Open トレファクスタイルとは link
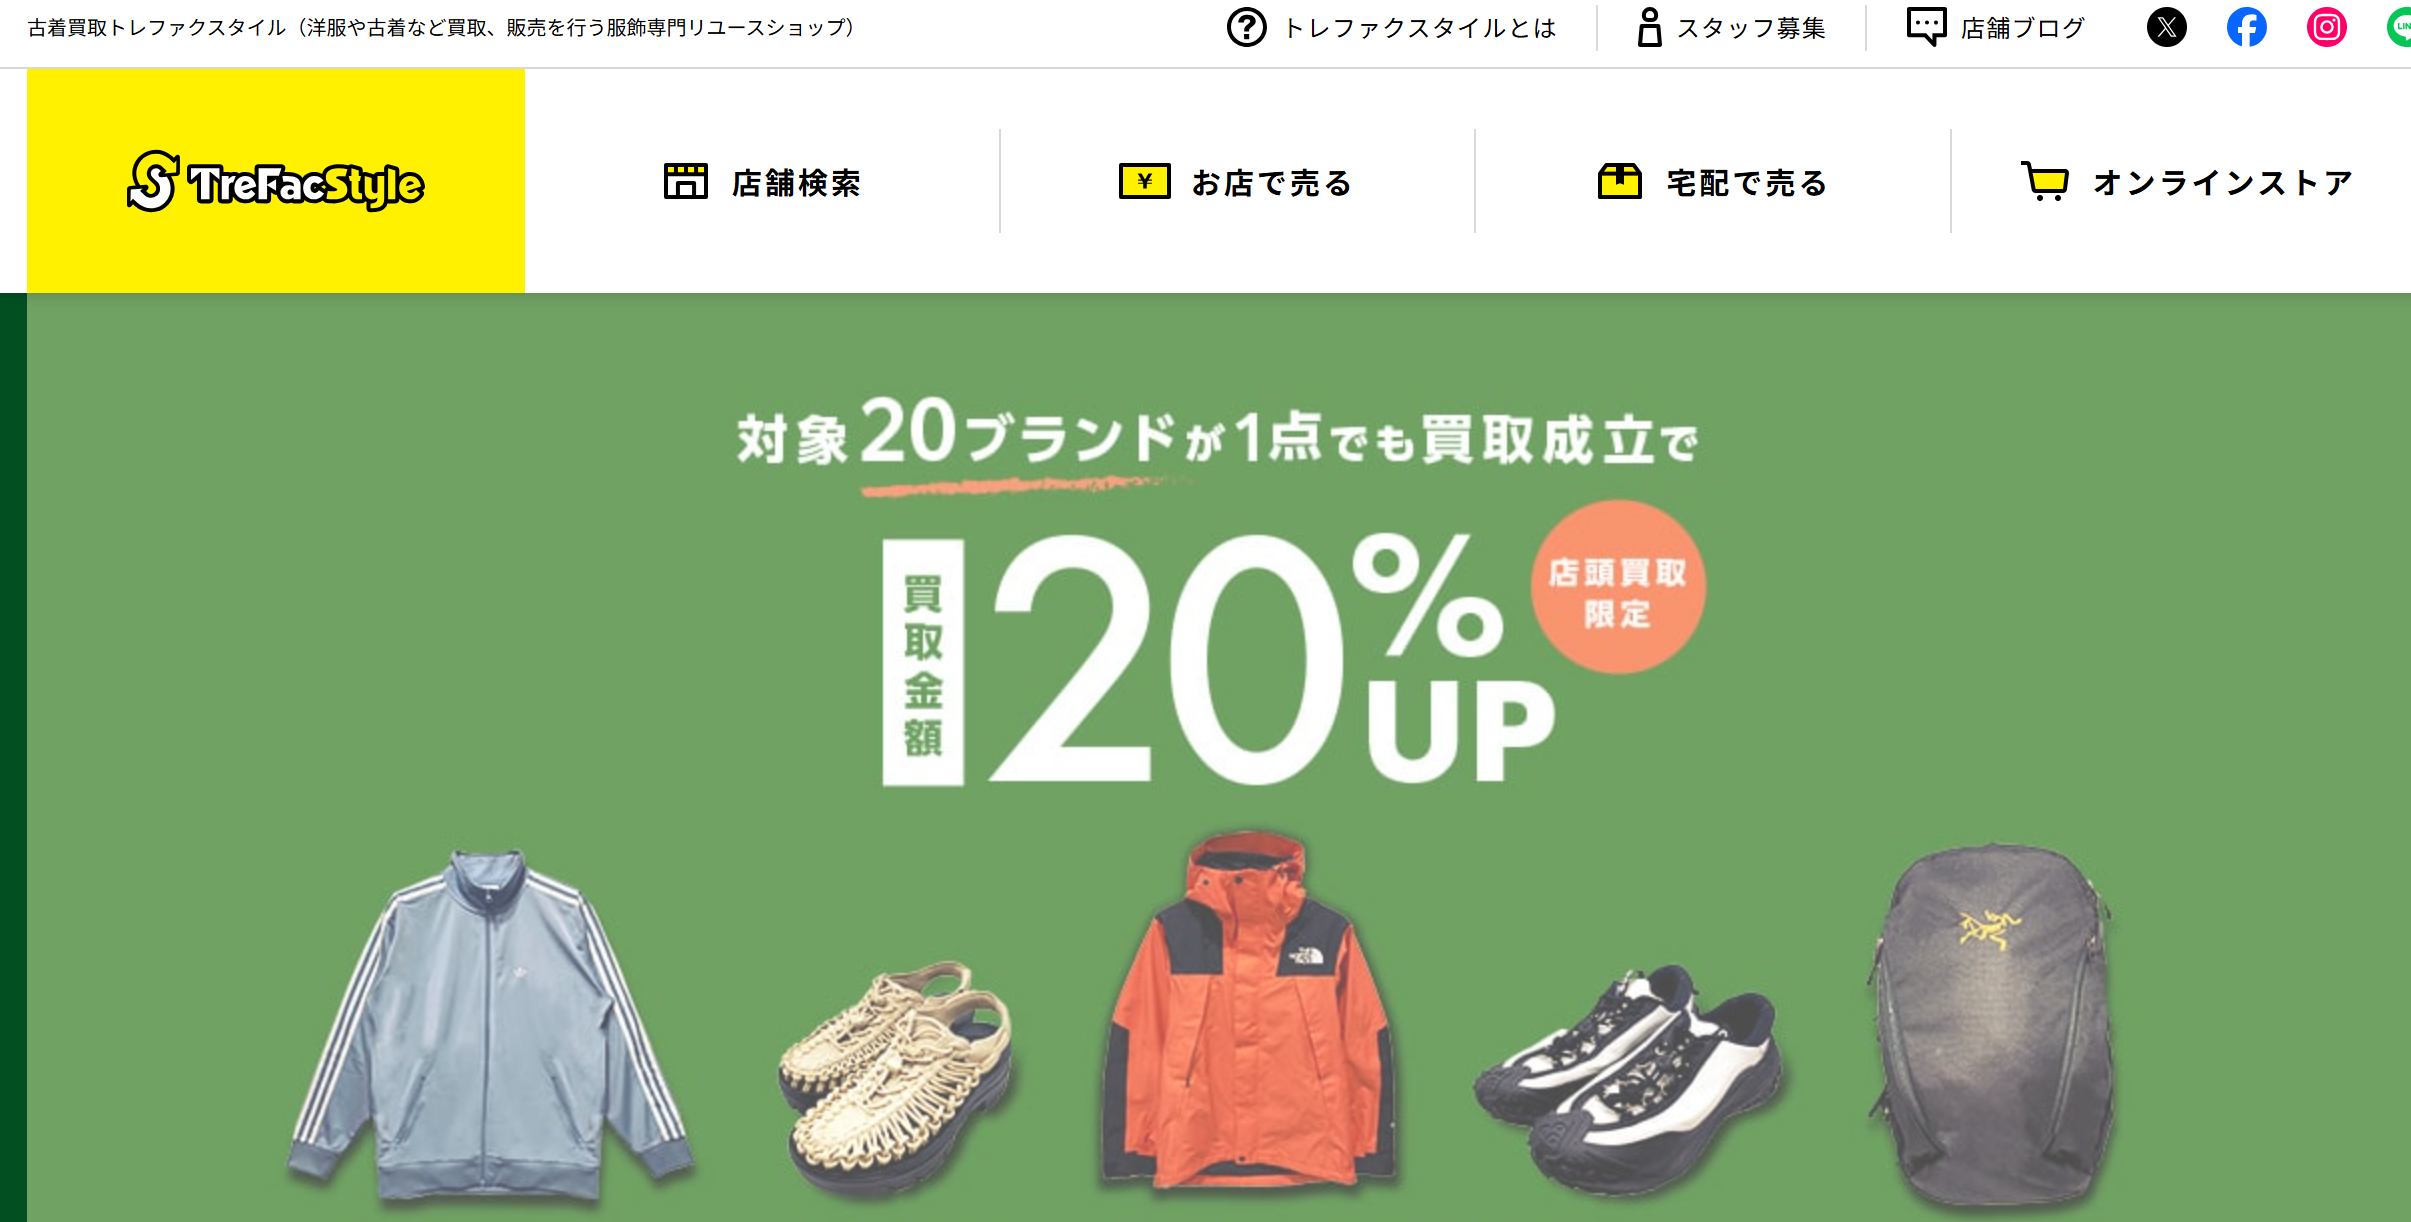The height and width of the screenshot is (1222, 2411). 1420,28
